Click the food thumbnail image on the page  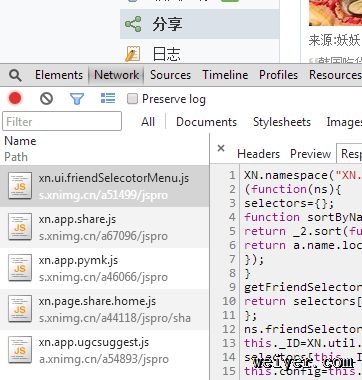[x=335, y=13]
